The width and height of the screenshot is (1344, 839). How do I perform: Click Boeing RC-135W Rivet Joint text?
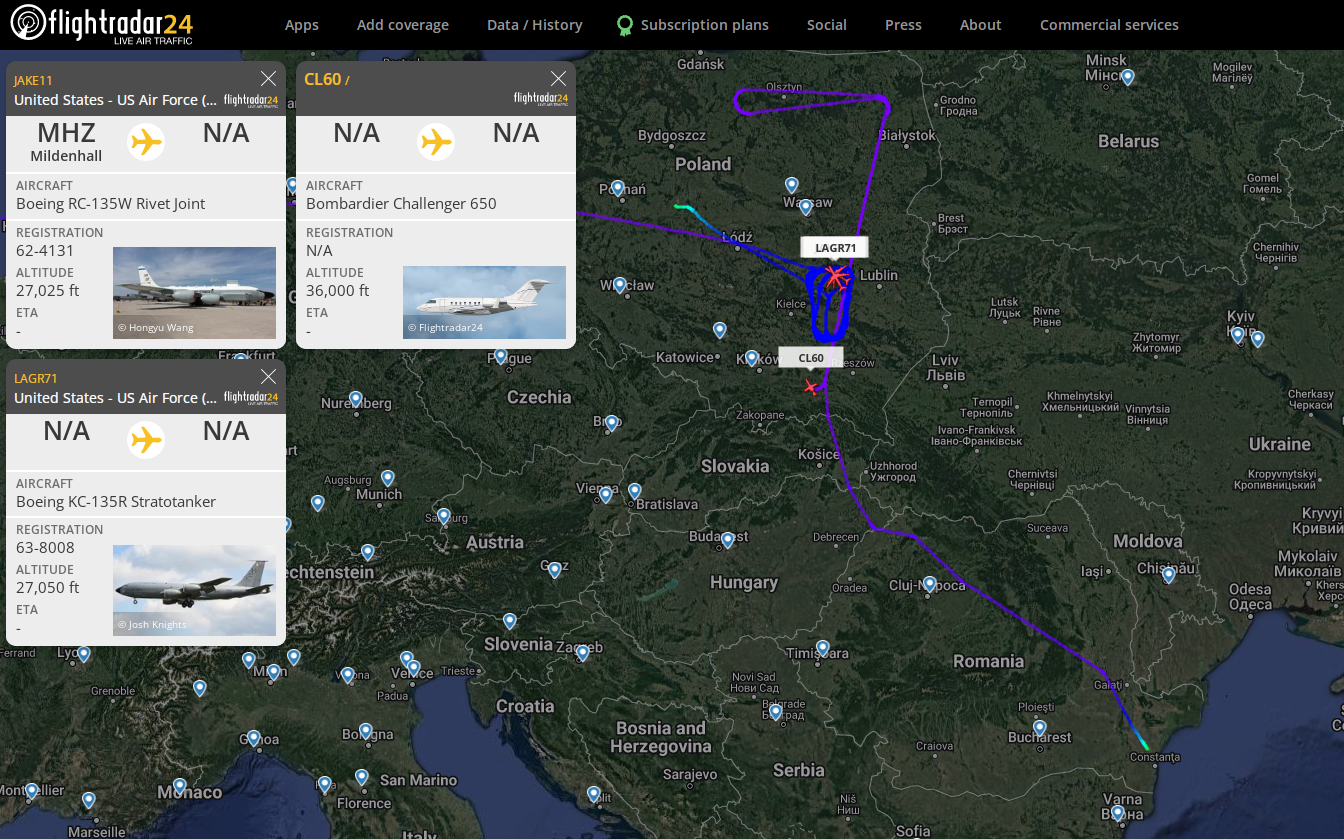111,203
